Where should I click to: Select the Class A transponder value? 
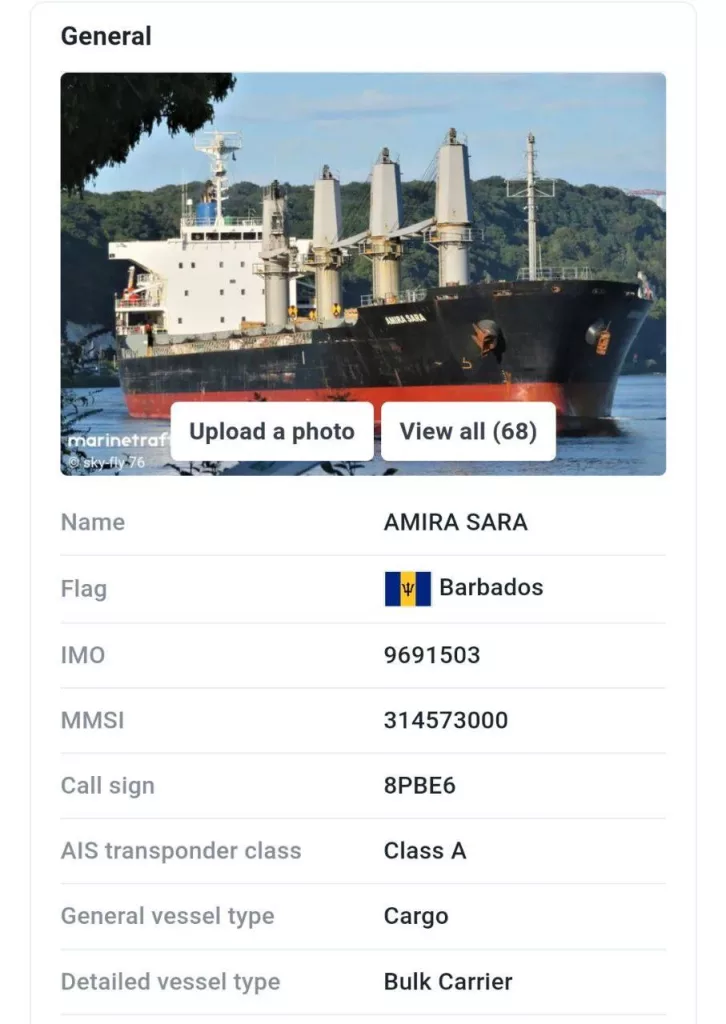point(425,851)
